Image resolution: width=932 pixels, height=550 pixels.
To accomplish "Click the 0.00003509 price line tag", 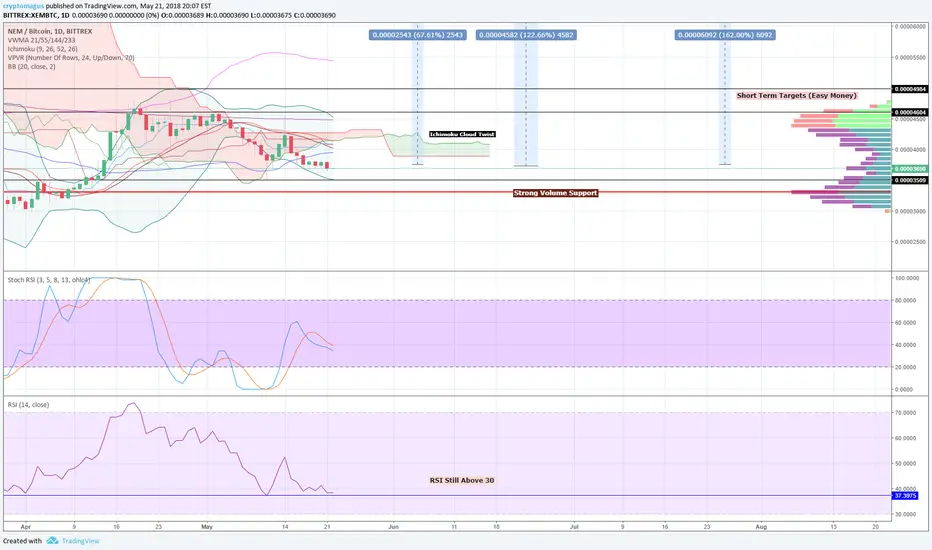I will coord(911,180).
